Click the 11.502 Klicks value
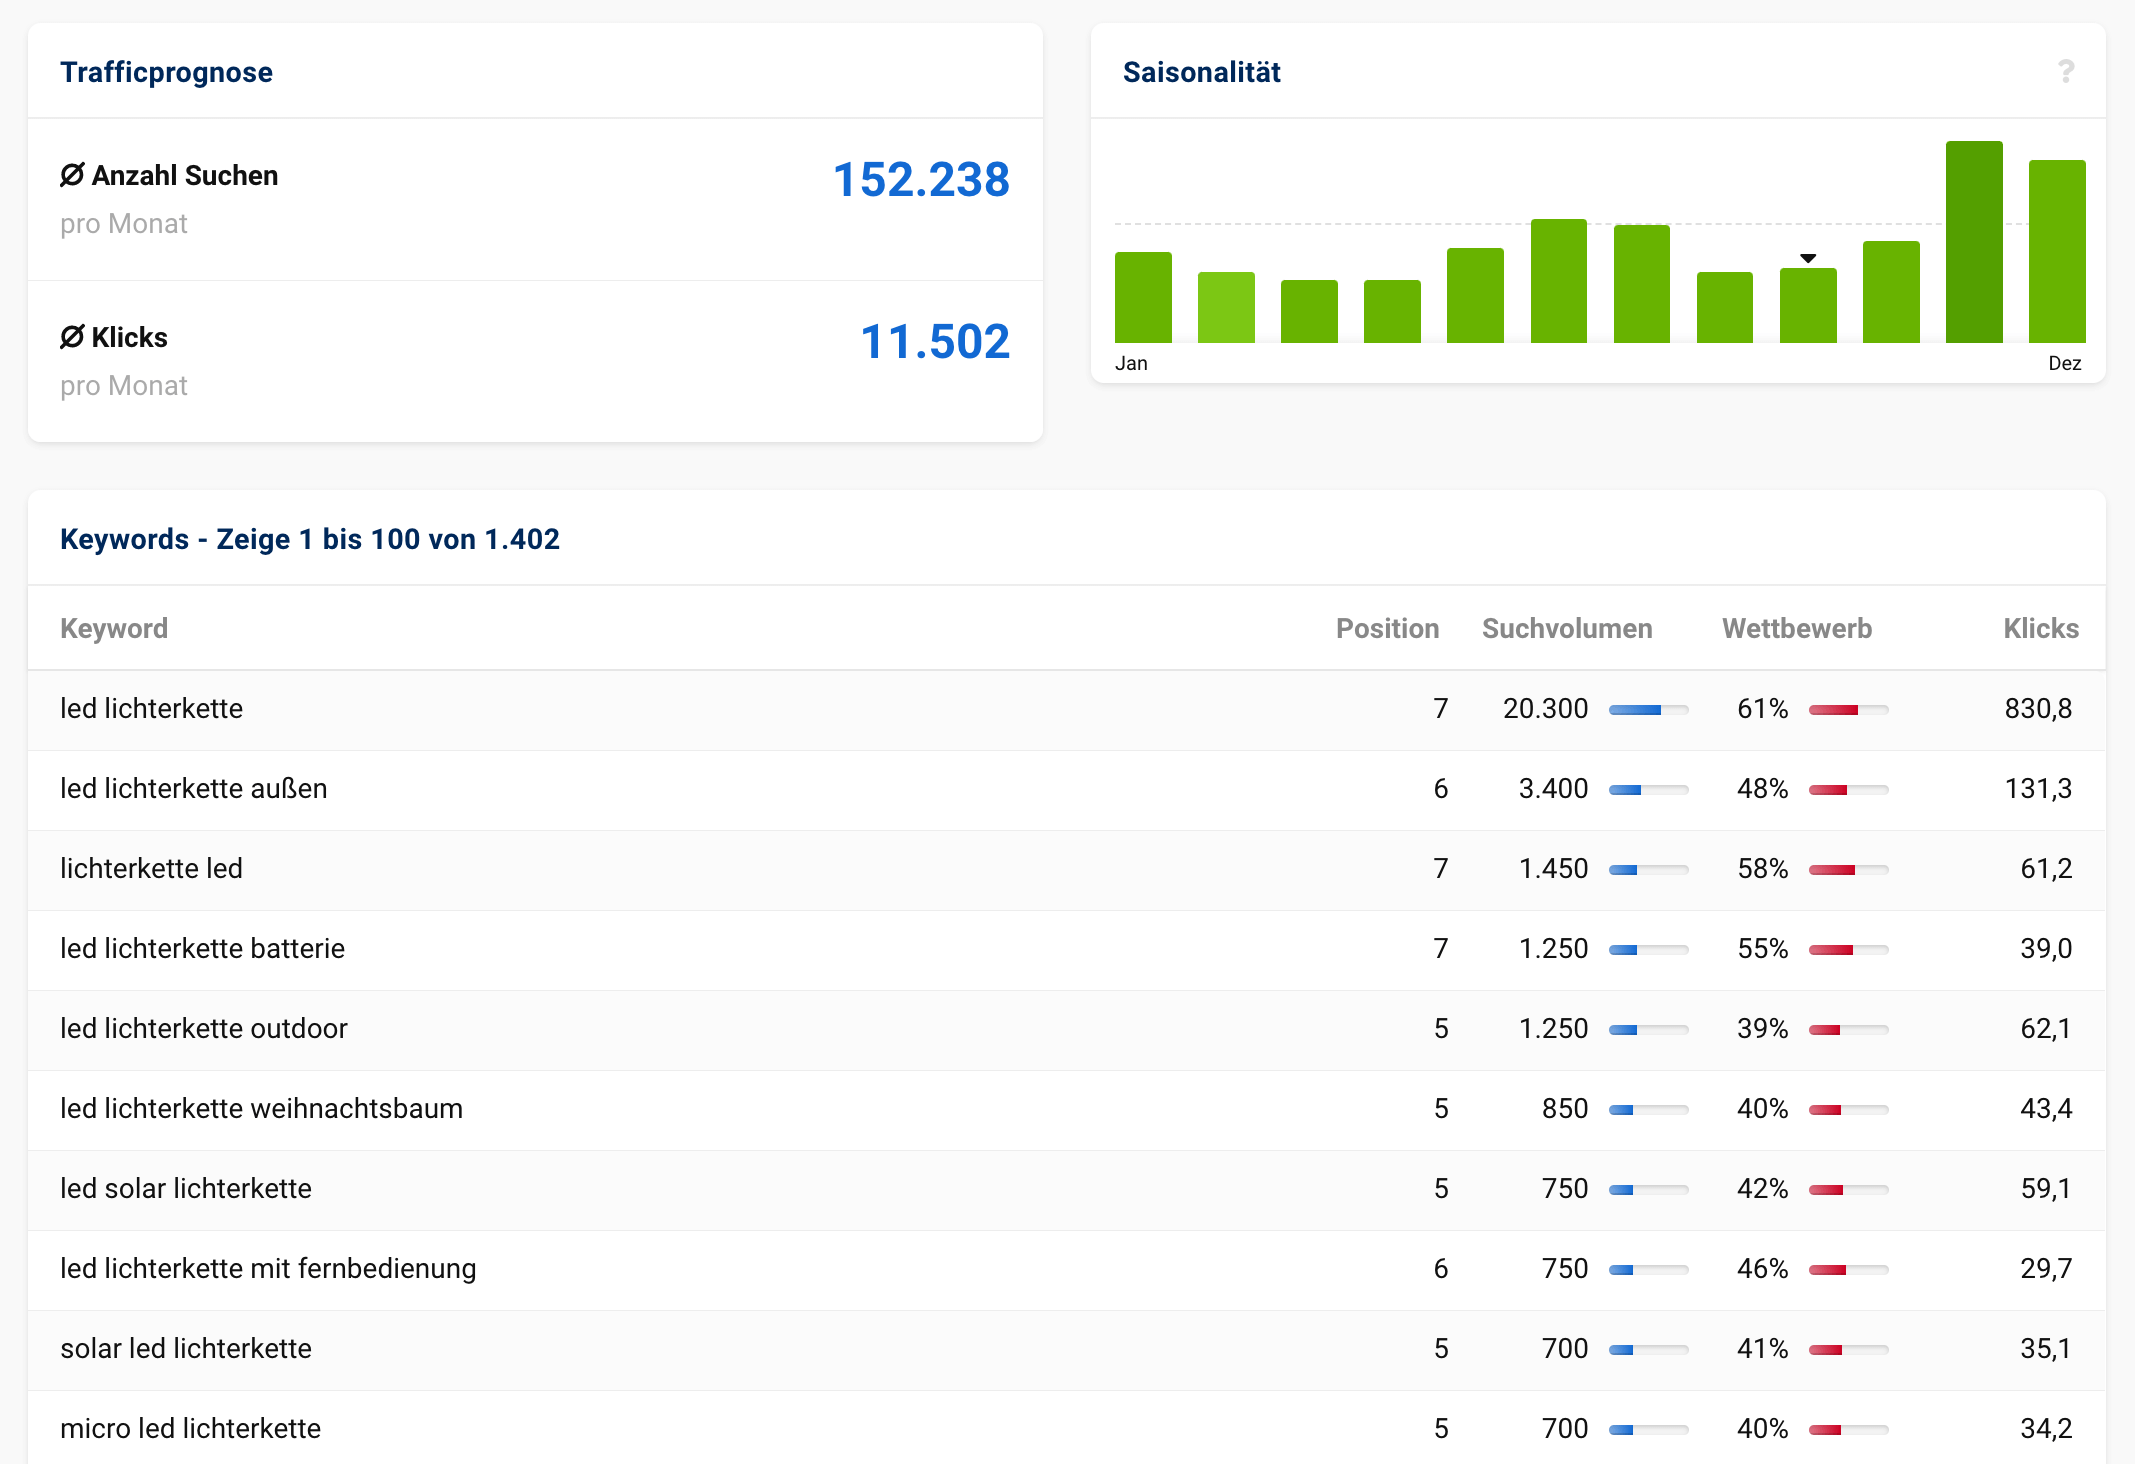Screen dimensions: 2135x1464 tap(935, 342)
